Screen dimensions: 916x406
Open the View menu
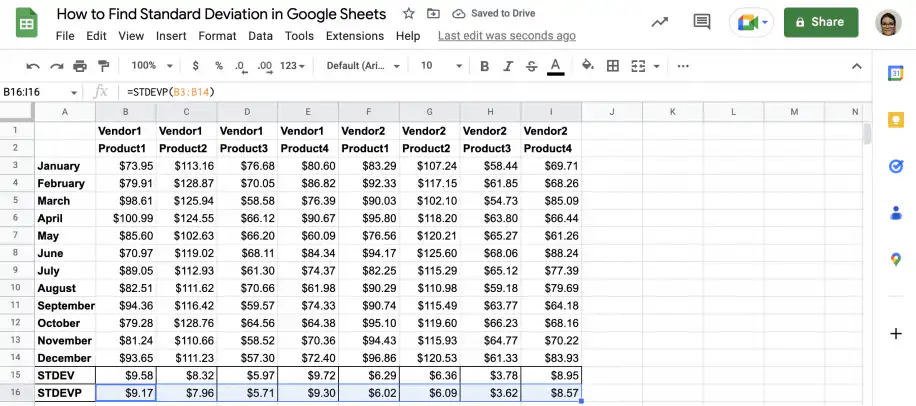point(131,36)
